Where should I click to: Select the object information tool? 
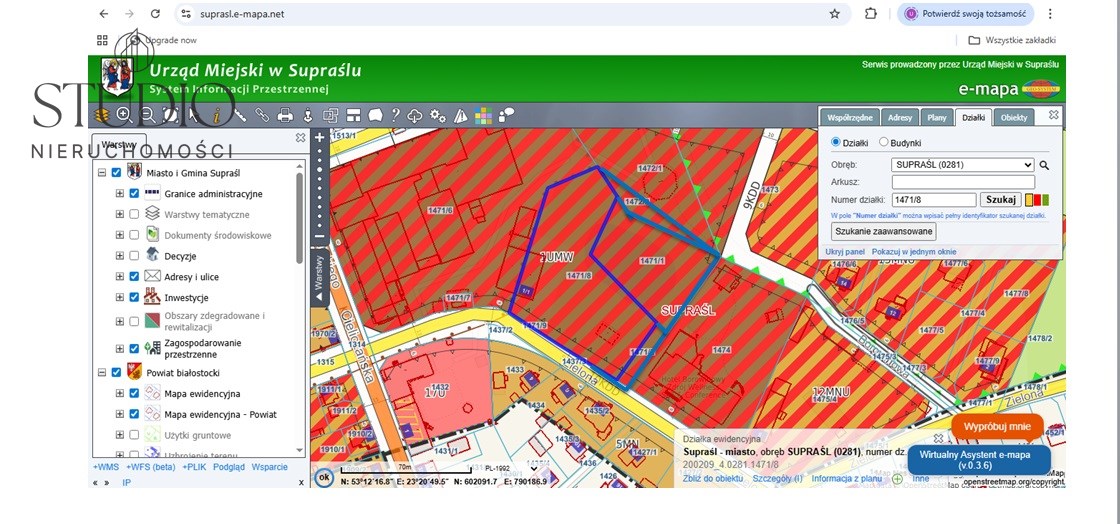(x=216, y=115)
